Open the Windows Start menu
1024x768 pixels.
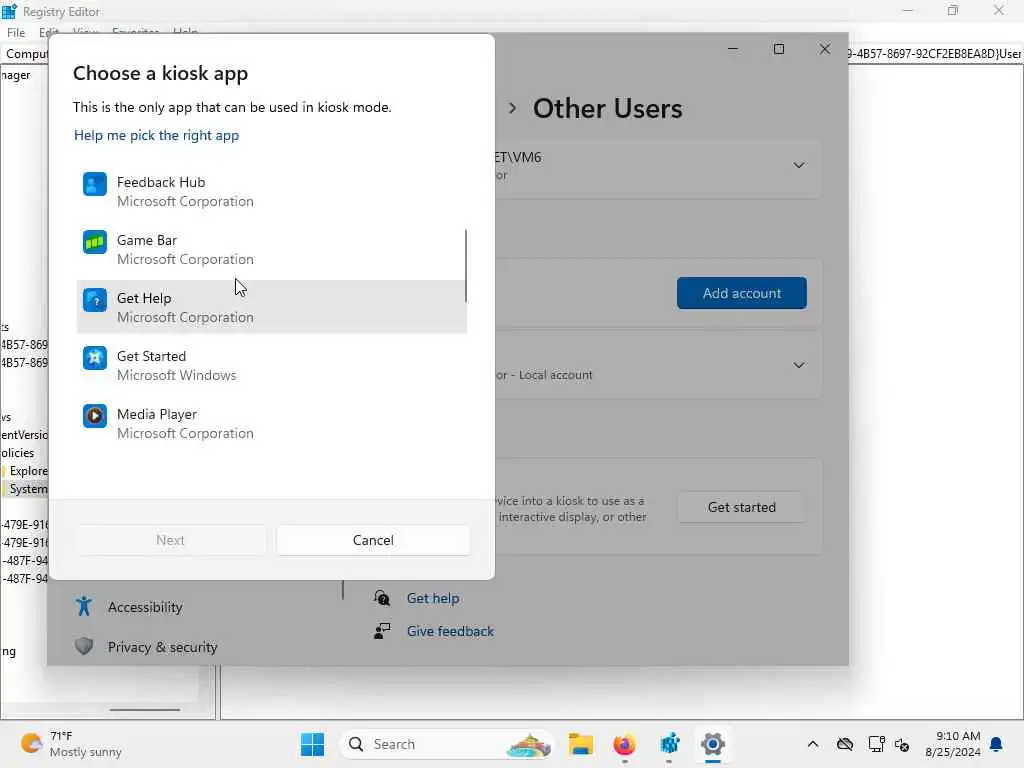[312, 744]
